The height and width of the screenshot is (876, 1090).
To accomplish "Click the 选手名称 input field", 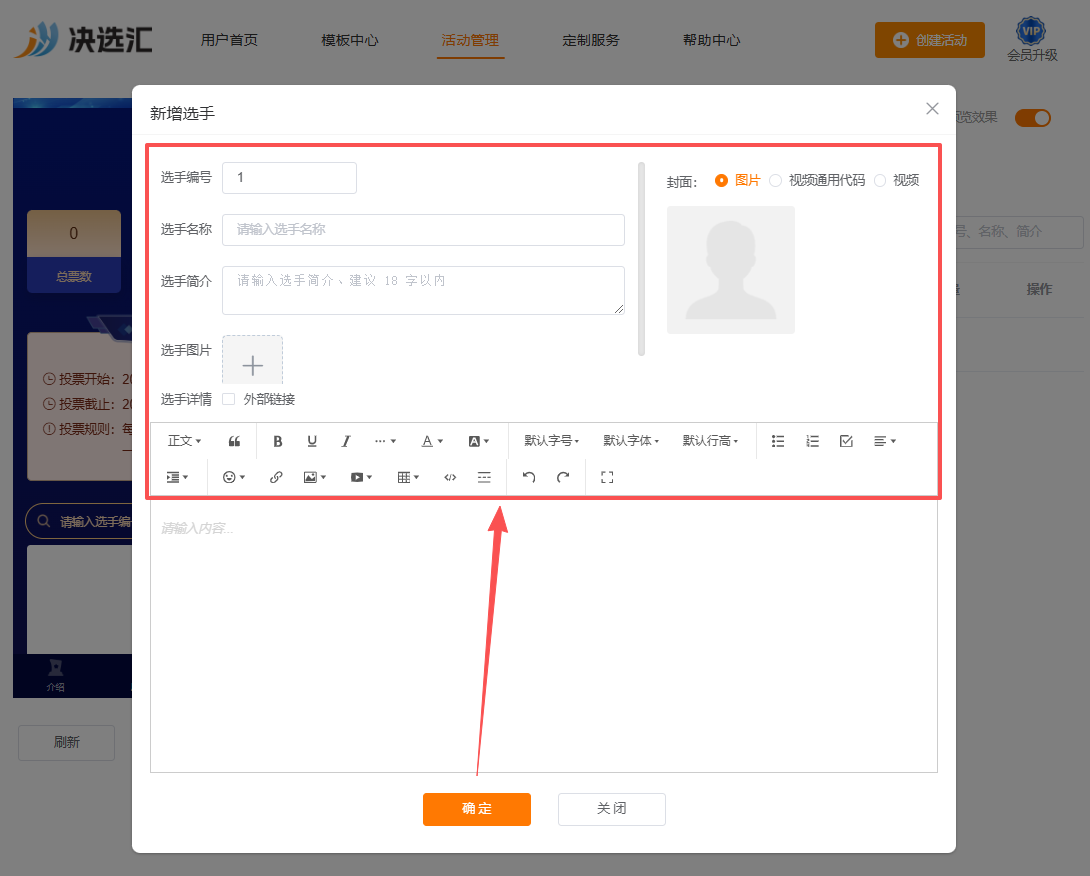I will (423, 230).
